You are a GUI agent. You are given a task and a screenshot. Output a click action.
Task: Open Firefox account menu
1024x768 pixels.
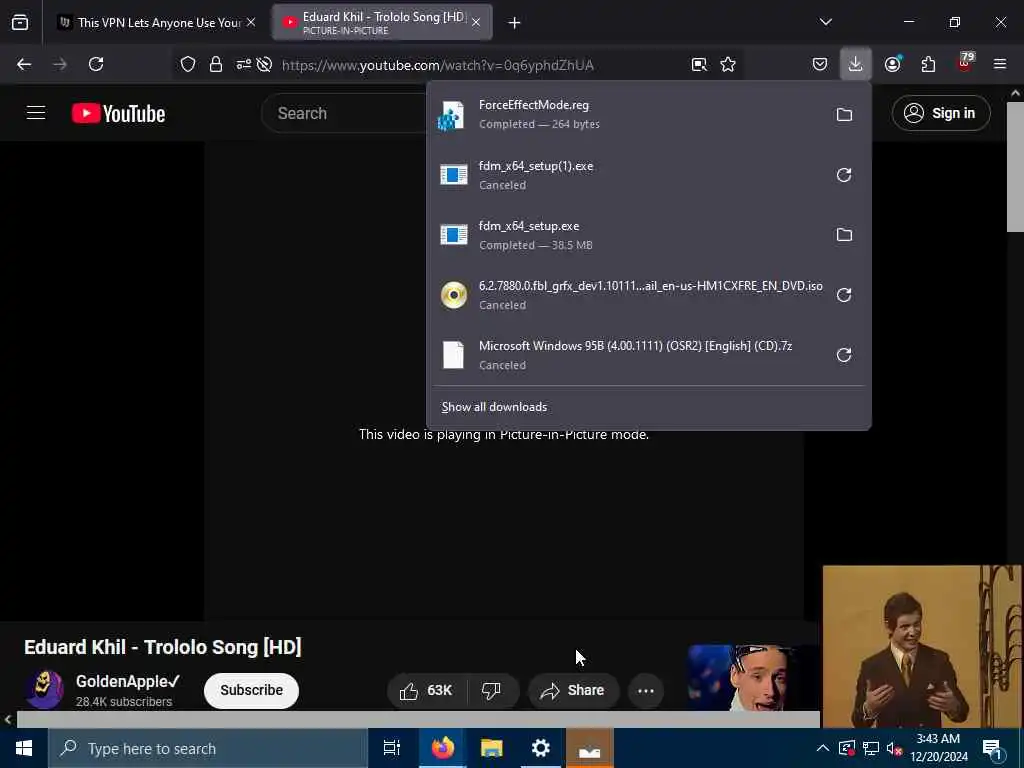coord(892,65)
